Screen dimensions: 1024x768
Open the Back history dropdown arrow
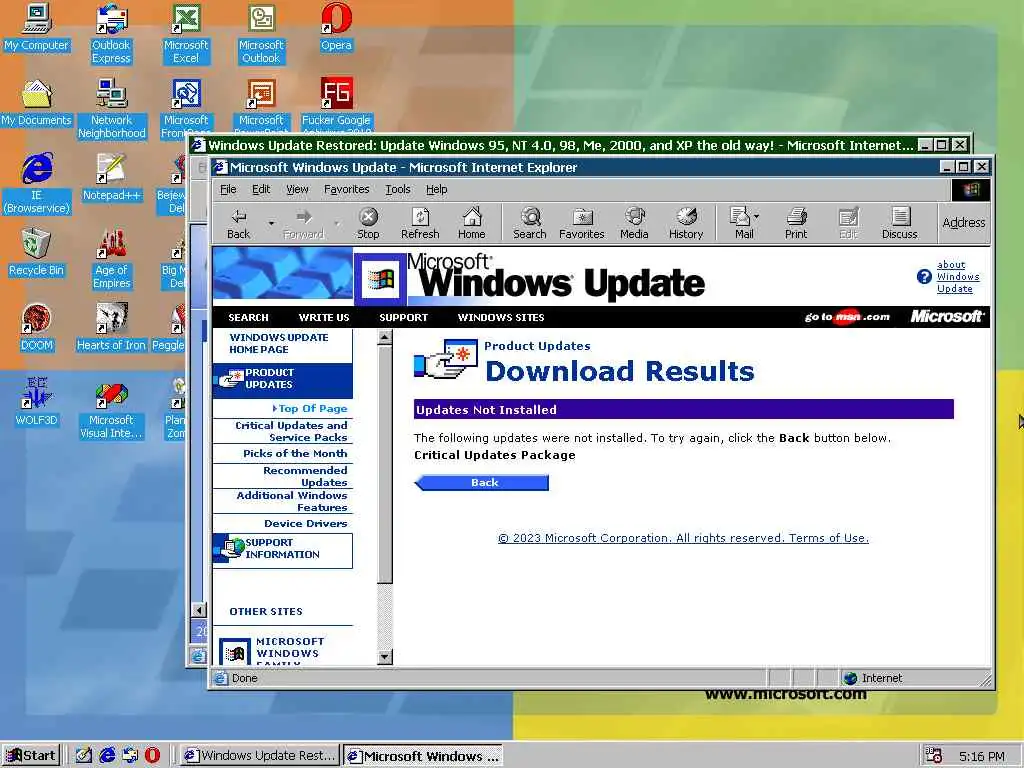pyautogui.click(x=271, y=223)
